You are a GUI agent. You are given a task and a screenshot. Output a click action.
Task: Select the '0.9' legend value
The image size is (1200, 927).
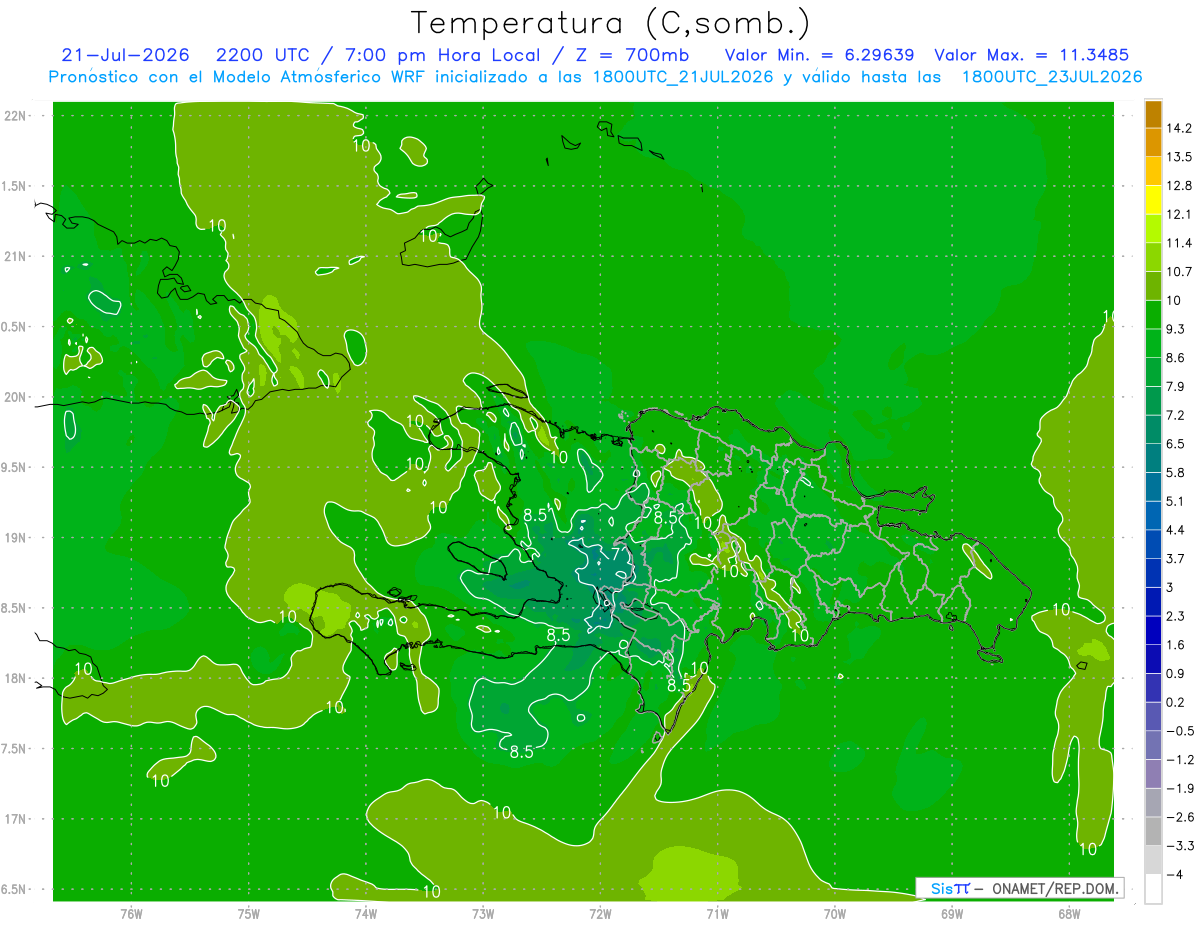tap(1175, 673)
